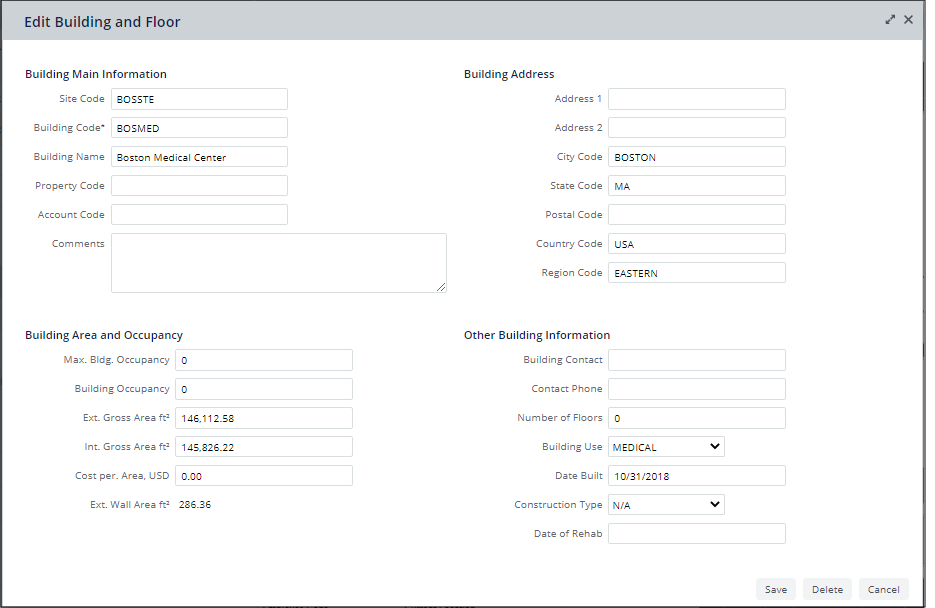Click the Cancel button
Image resolution: width=935 pixels, height=608 pixels.
tap(883, 589)
